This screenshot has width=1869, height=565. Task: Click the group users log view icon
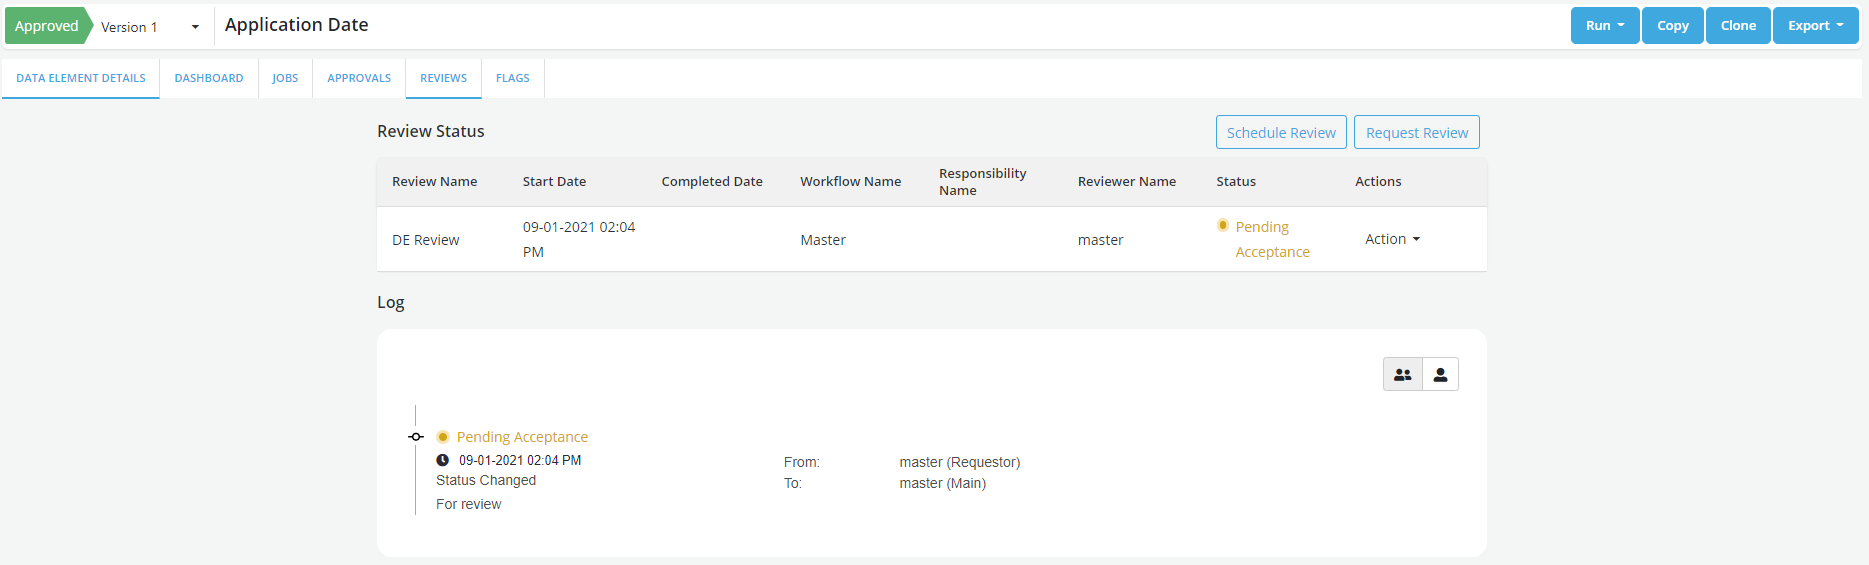pyautogui.click(x=1402, y=375)
